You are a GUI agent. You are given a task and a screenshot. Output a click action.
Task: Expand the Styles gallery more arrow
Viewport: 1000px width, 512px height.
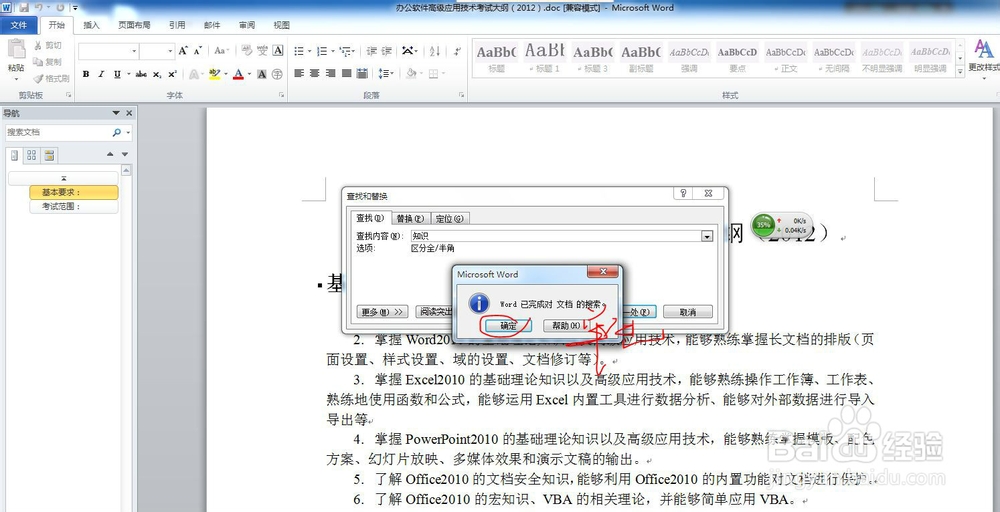(x=960, y=72)
